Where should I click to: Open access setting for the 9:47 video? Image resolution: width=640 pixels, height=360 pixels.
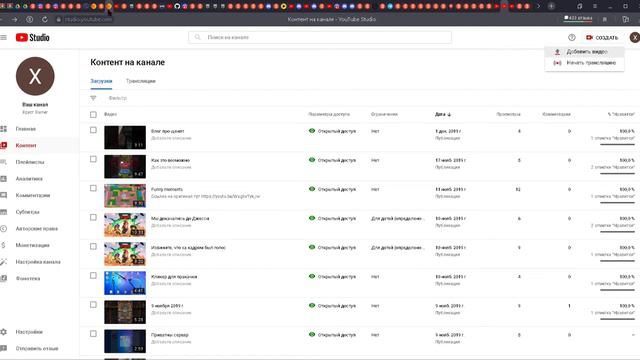[332, 160]
